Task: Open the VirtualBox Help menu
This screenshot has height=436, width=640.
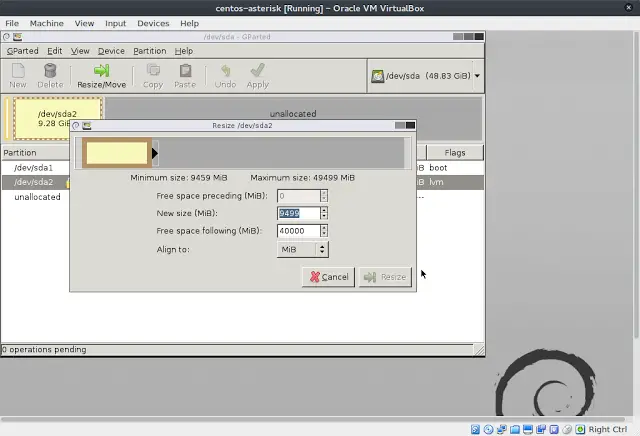Action: [189, 23]
